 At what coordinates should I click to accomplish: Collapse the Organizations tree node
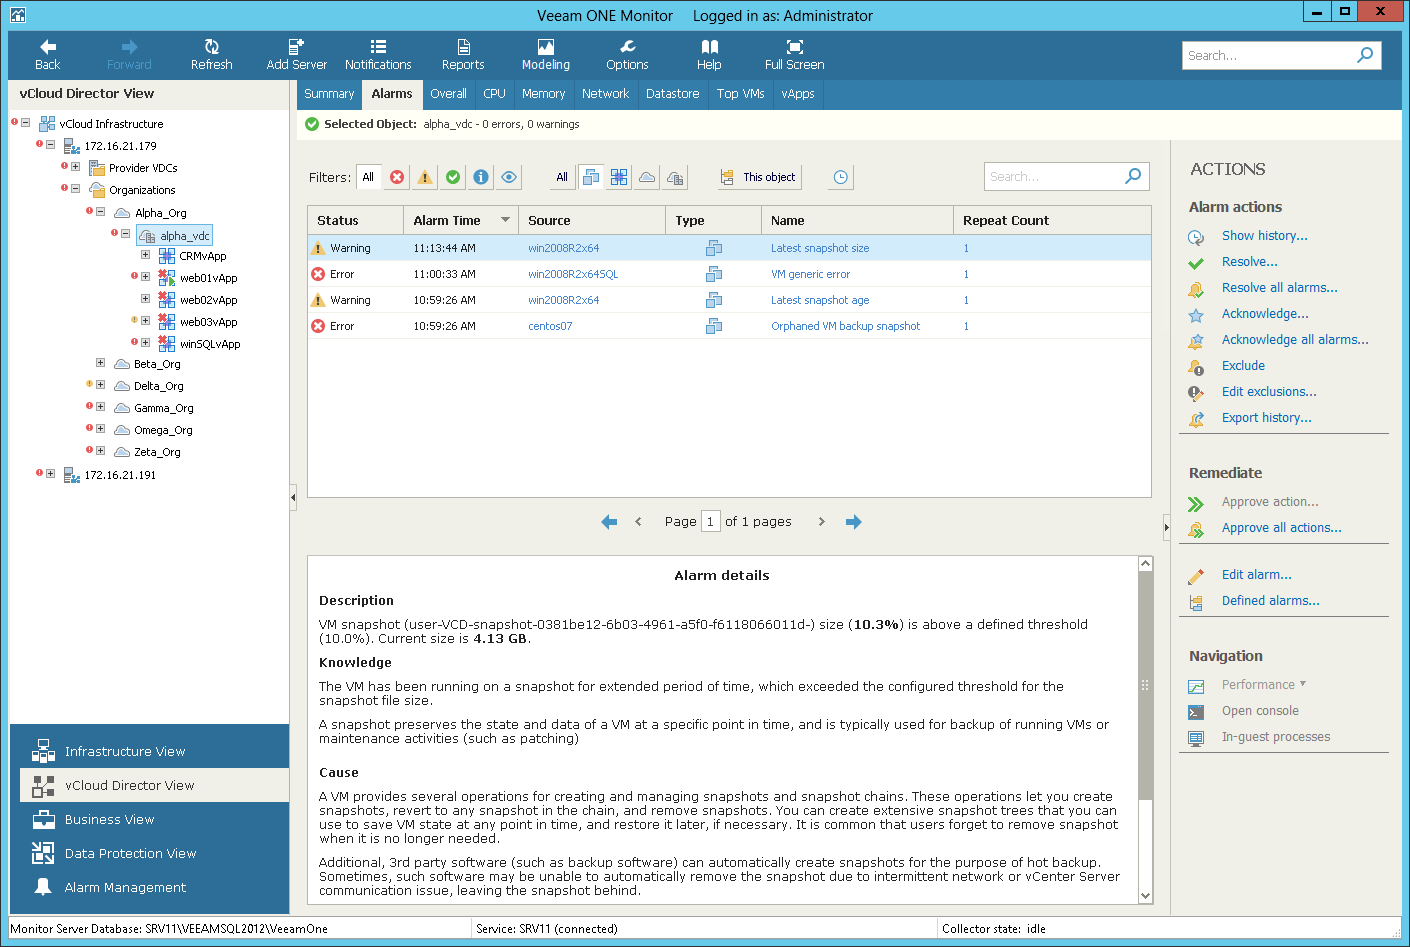click(75, 189)
